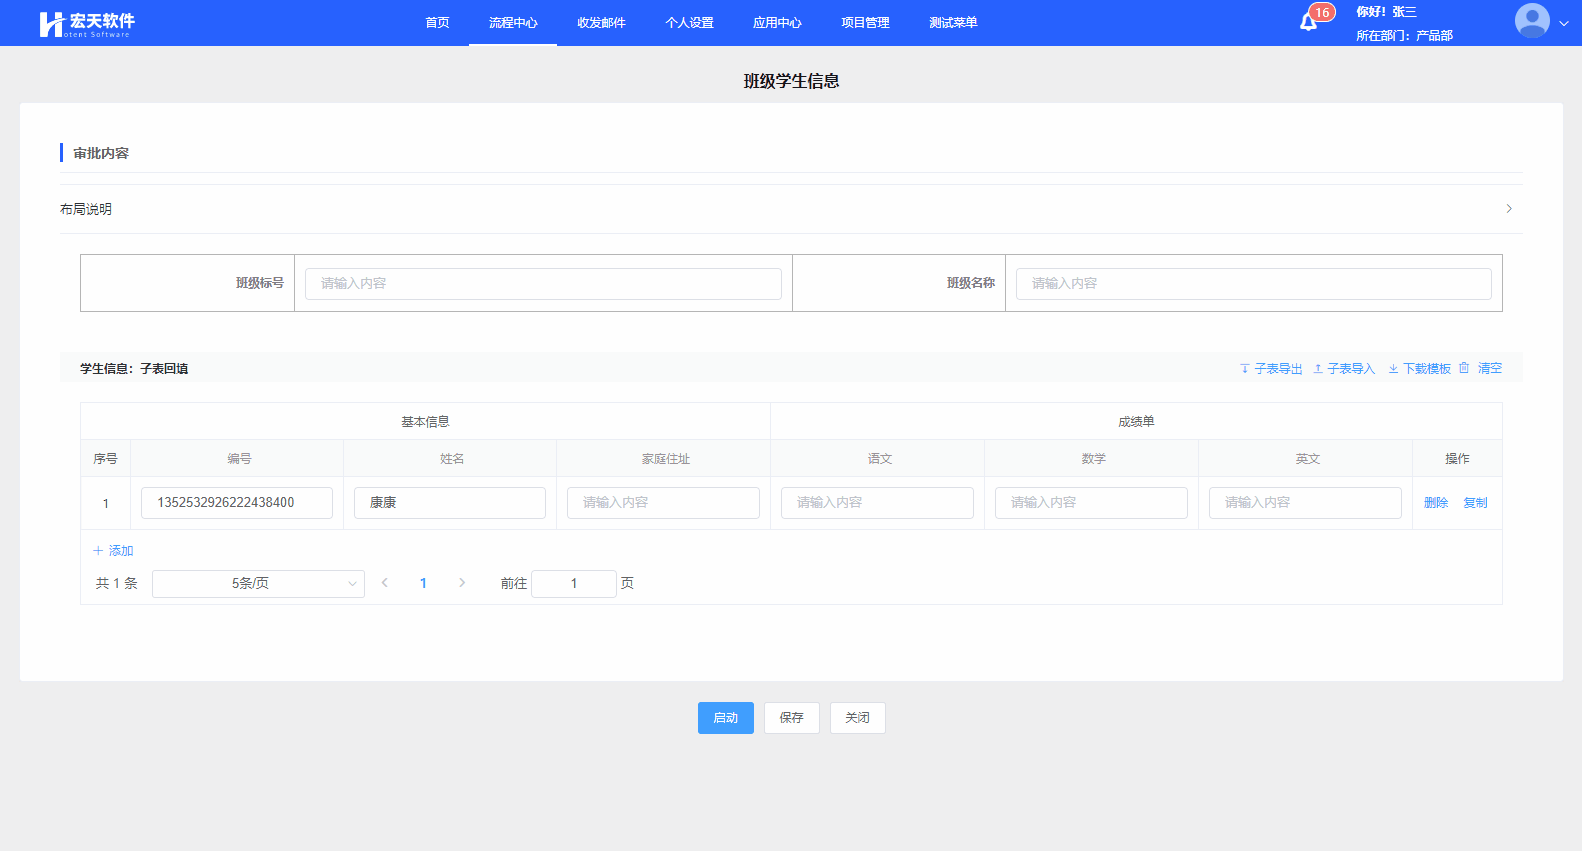
Task: Switch to 项目管理 menu item
Action: (x=865, y=23)
